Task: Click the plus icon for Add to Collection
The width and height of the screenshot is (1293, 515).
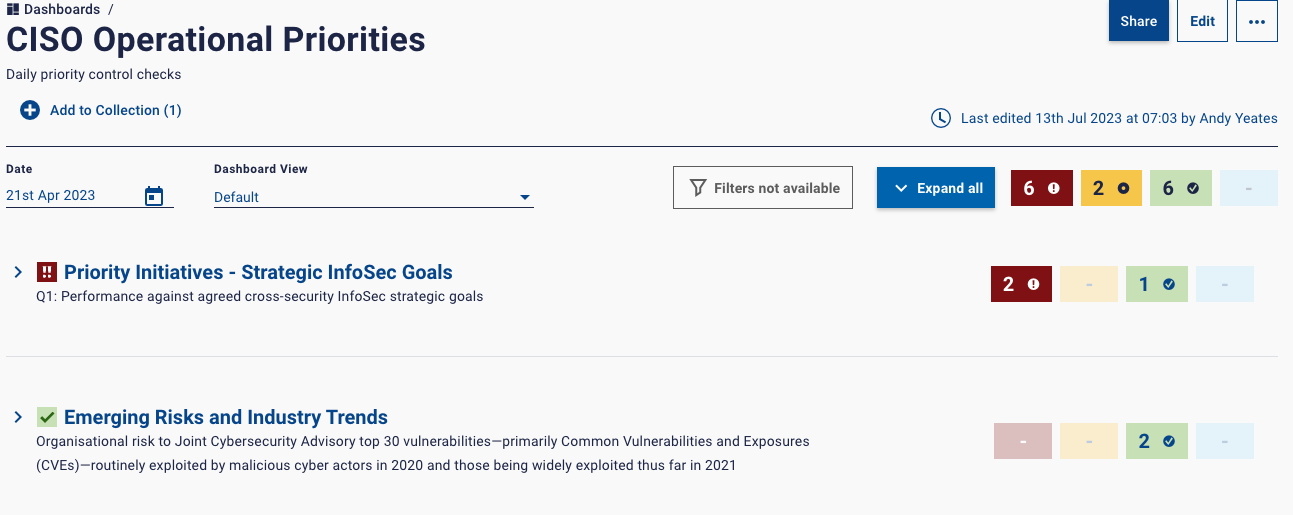Action: click(x=30, y=110)
